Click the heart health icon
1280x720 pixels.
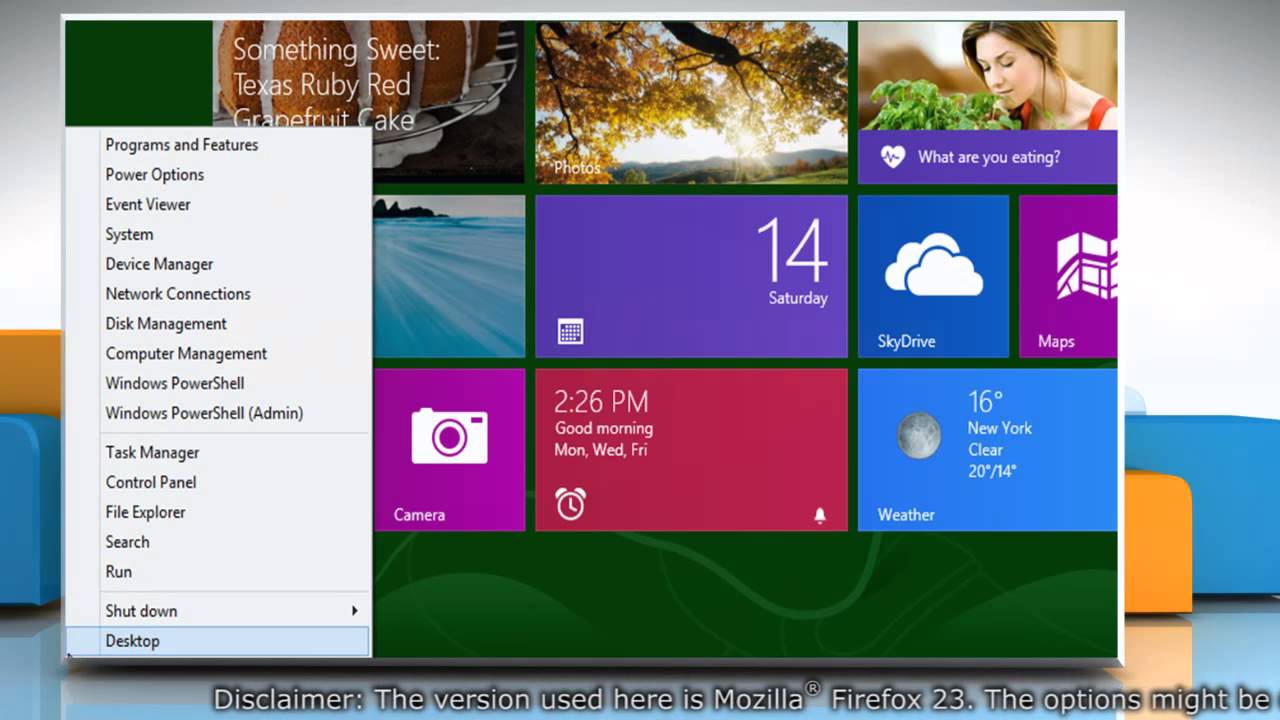point(892,157)
